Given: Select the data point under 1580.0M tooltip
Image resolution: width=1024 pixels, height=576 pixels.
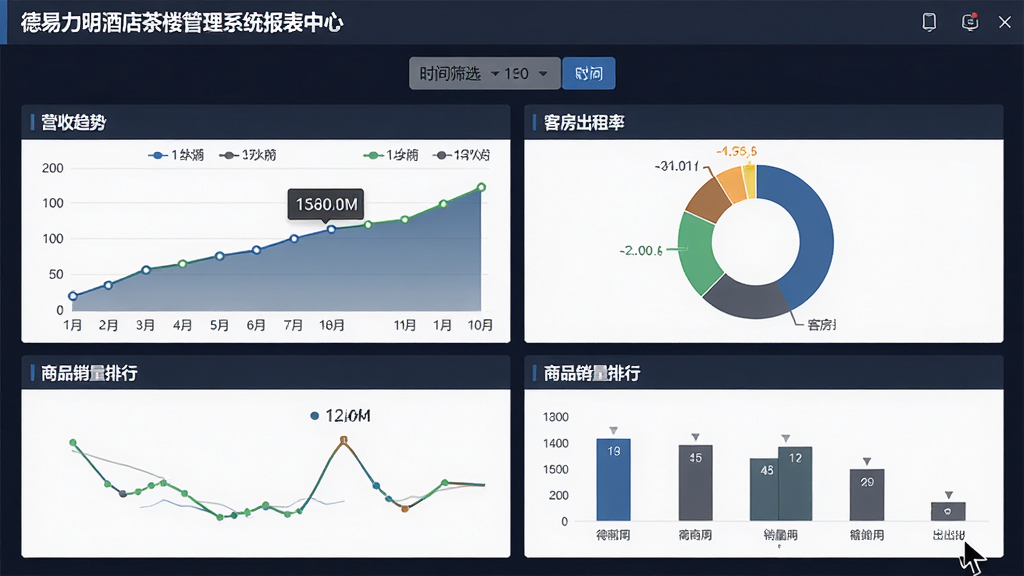Looking at the screenshot, I should (331, 229).
